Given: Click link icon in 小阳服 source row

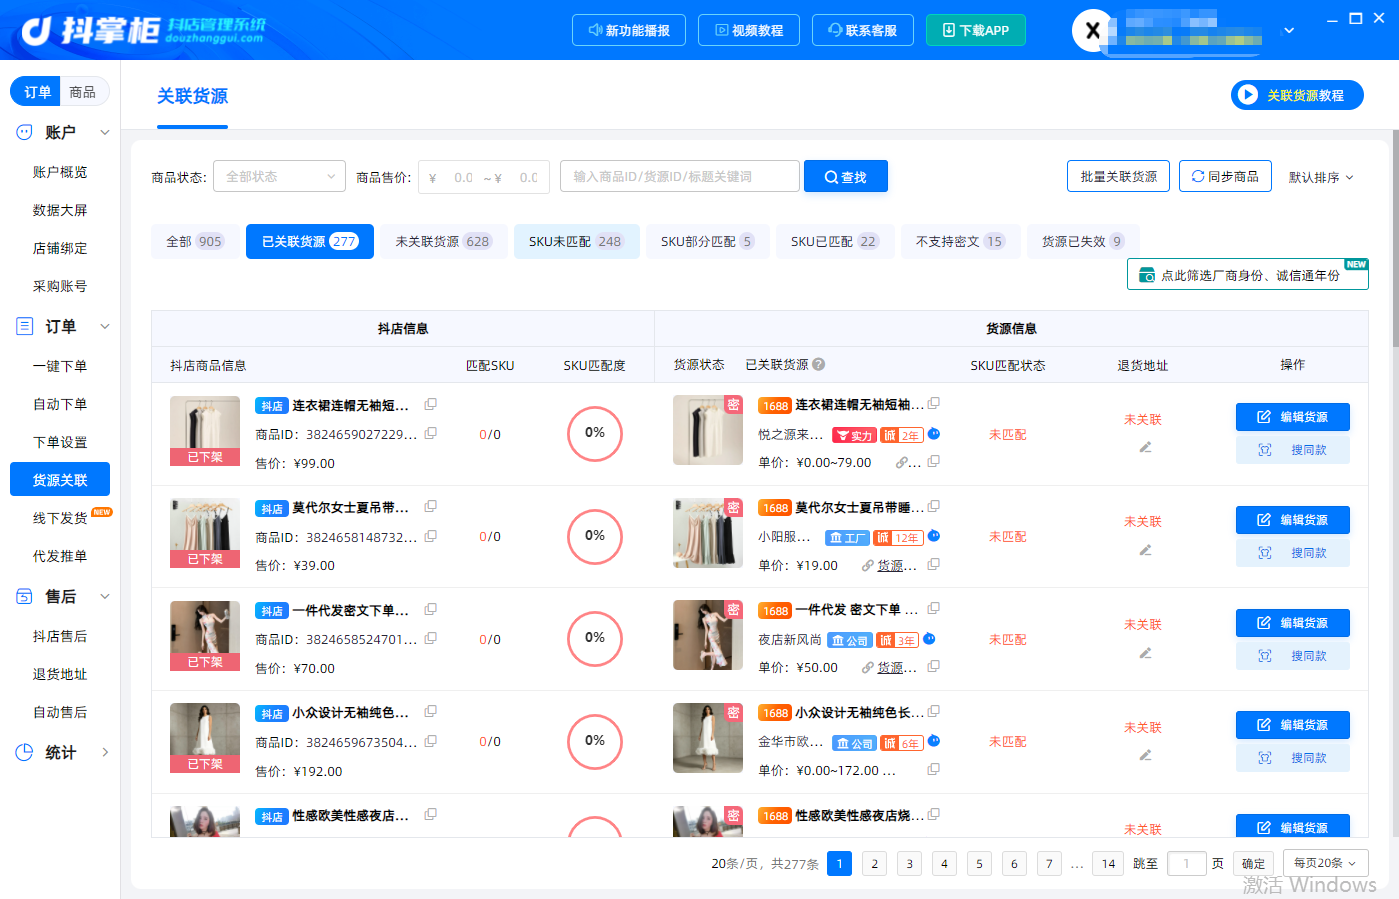Looking at the screenshot, I should tap(868, 566).
